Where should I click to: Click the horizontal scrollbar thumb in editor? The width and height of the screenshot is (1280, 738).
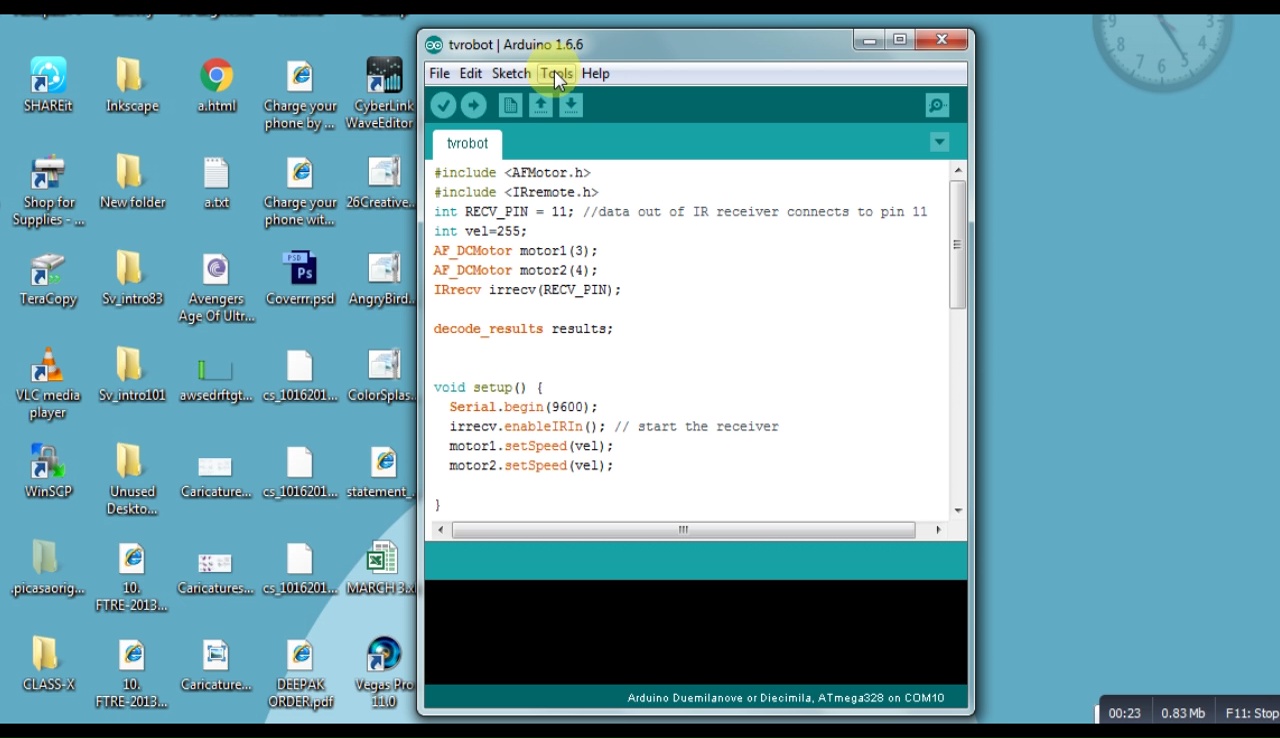click(683, 530)
